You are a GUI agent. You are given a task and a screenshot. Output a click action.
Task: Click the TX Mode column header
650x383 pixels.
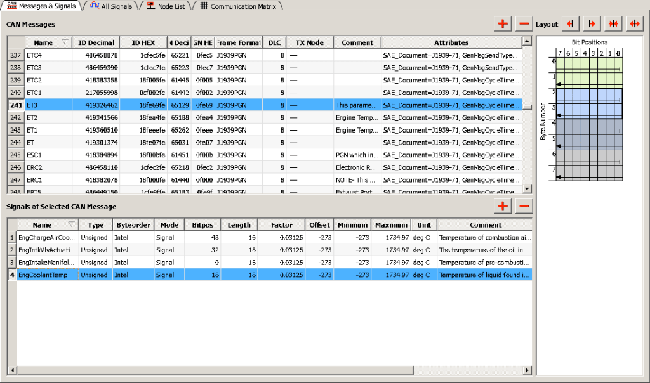310,42
